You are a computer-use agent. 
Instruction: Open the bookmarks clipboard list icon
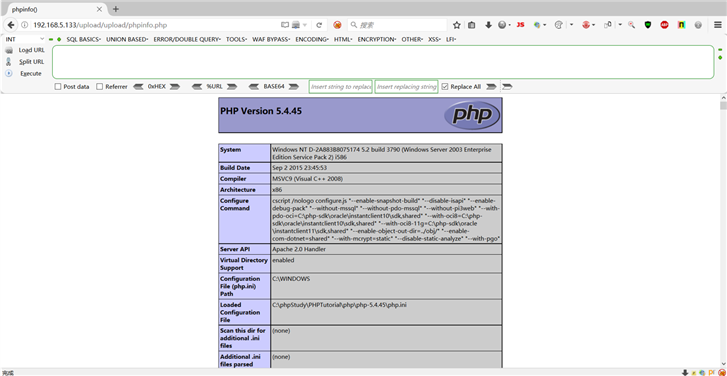pos(472,25)
